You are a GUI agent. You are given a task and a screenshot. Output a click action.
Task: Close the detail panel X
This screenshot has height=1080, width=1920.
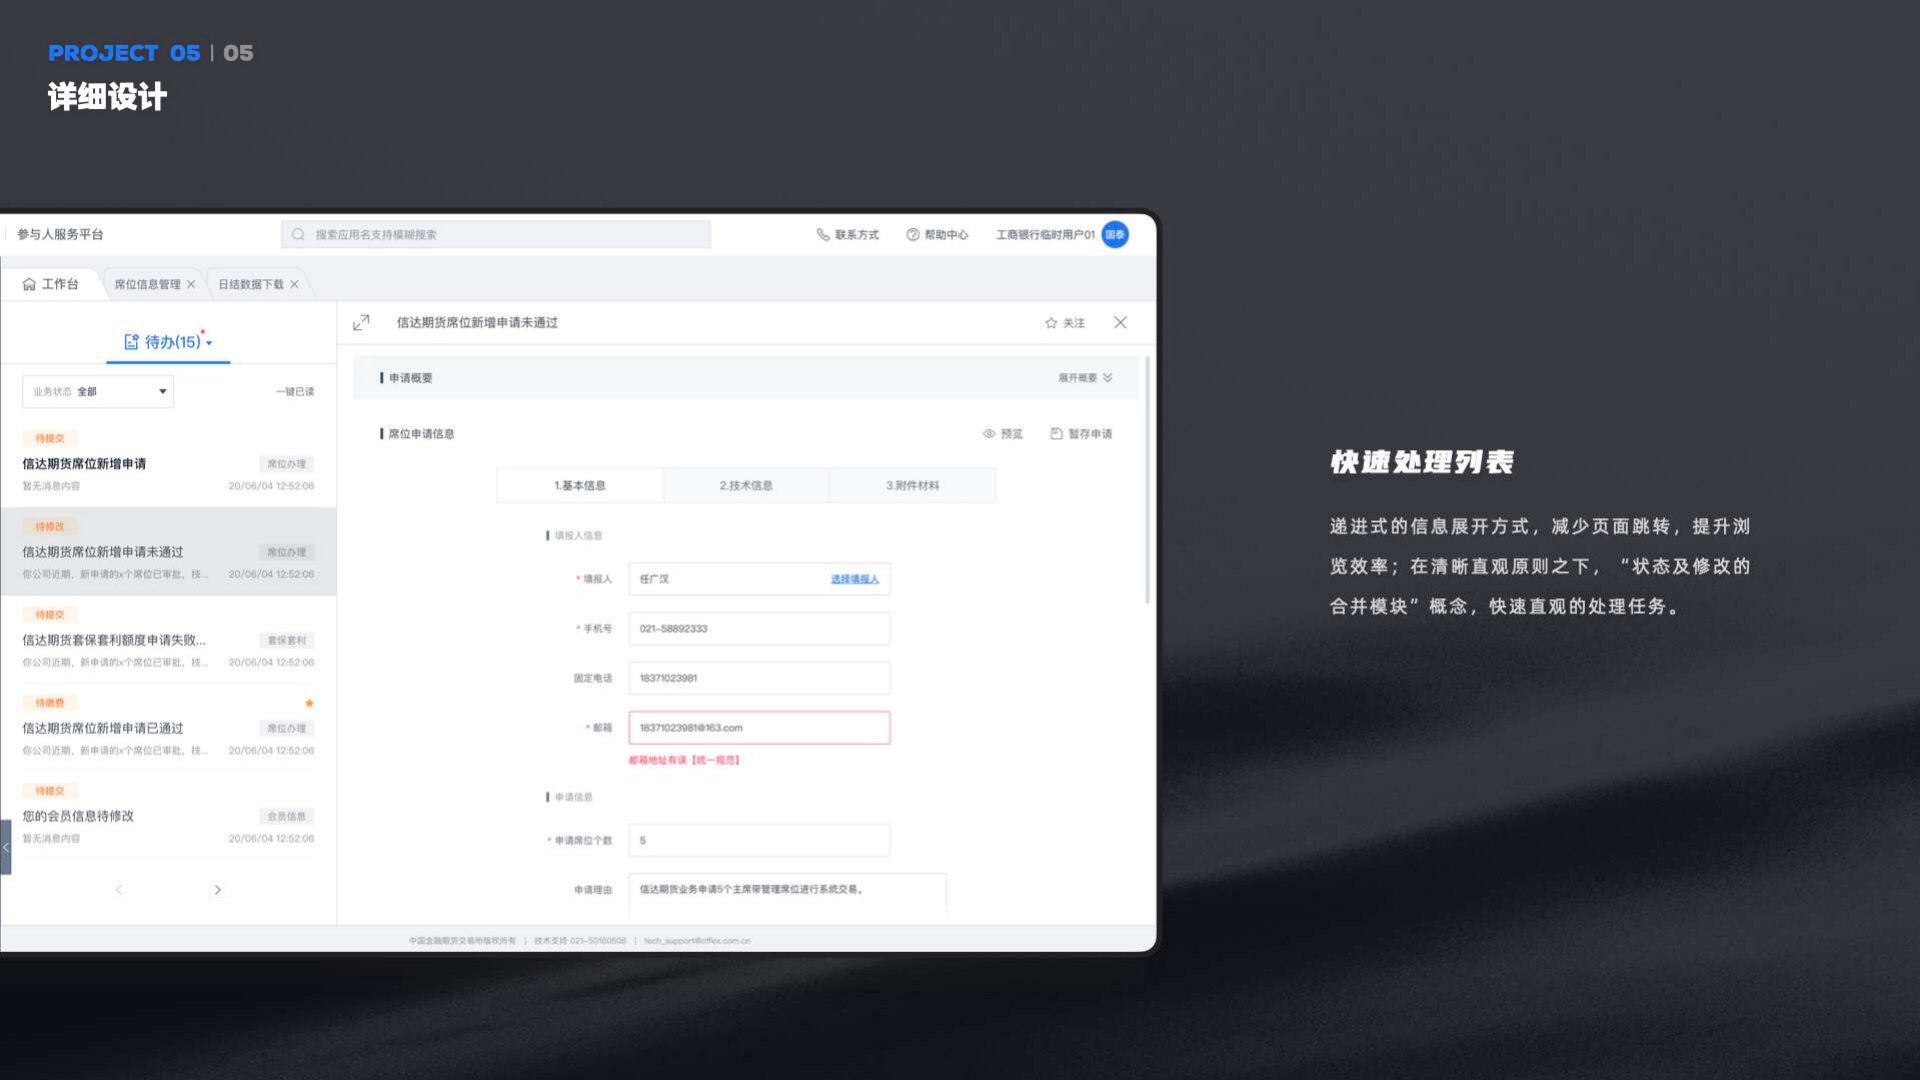(1121, 323)
